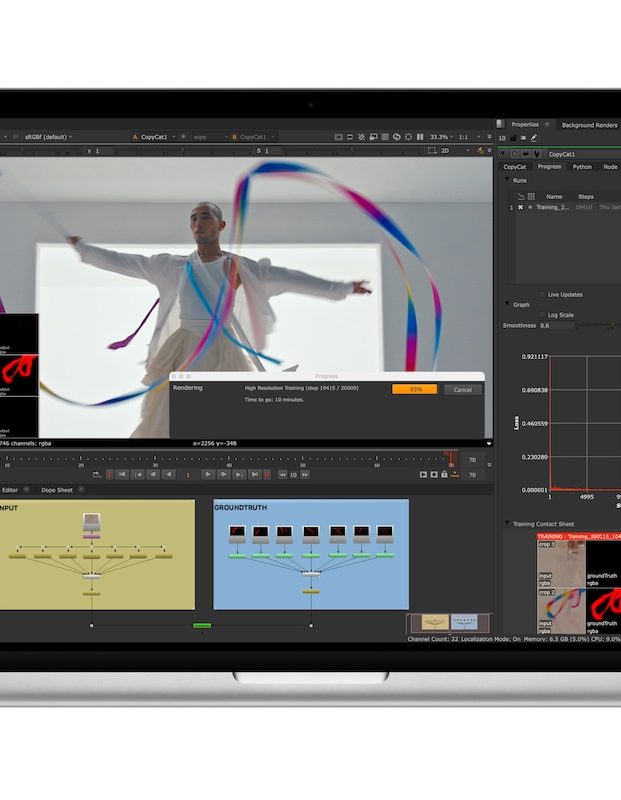This screenshot has height=800, width=621.
Task: Collapse the Runs section
Action: coord(506,180)
